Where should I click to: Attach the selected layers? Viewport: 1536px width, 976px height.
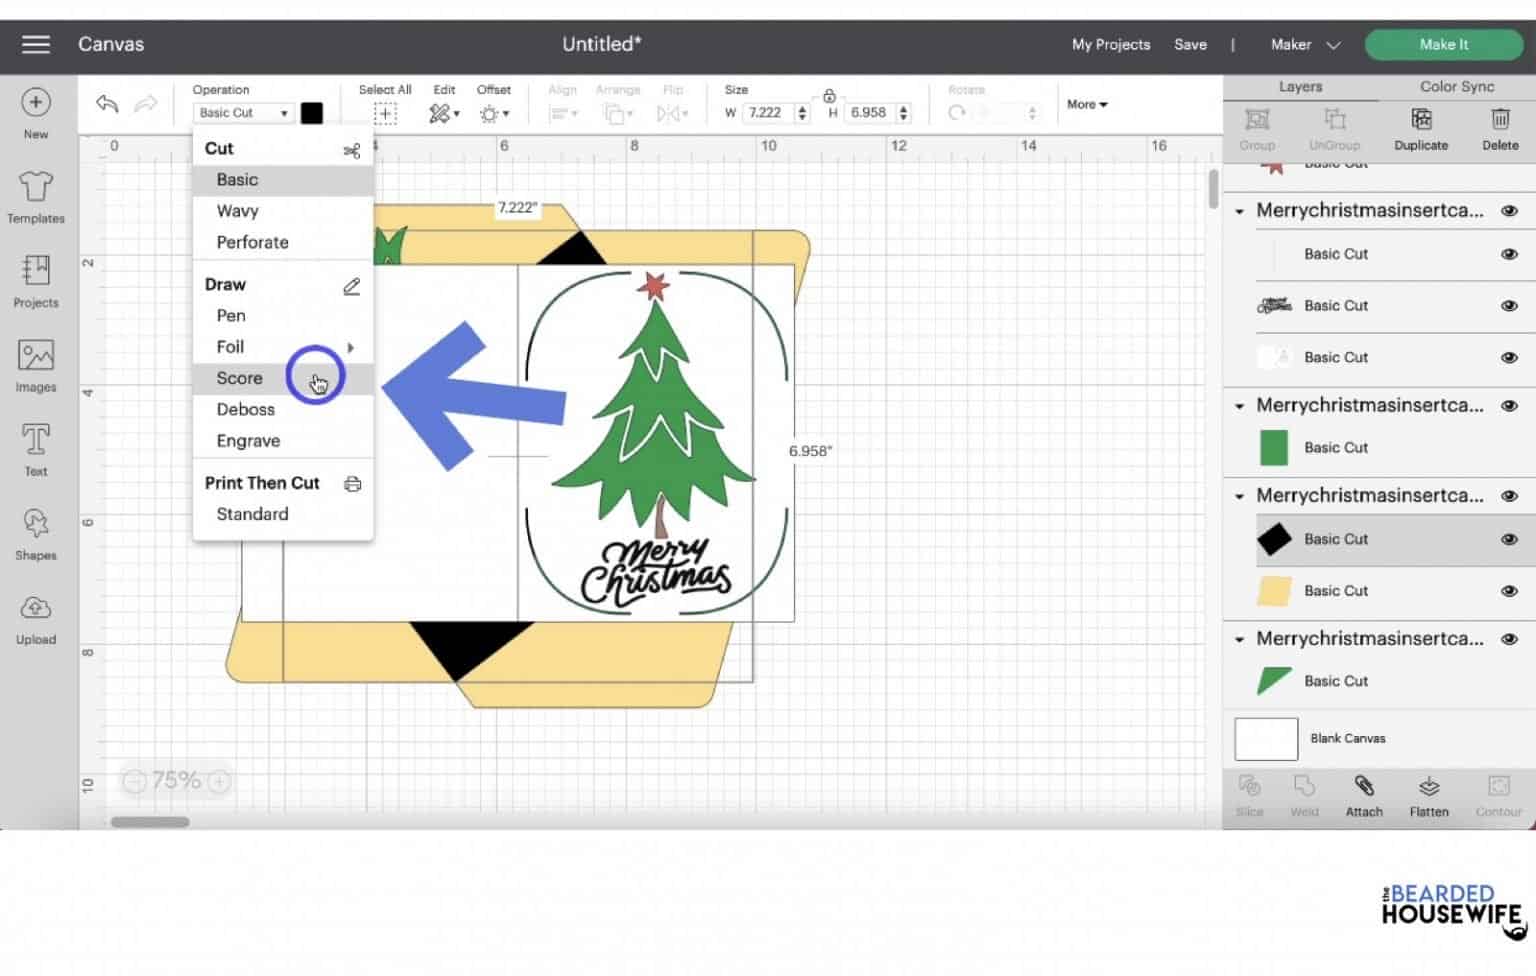(1363, 795)
